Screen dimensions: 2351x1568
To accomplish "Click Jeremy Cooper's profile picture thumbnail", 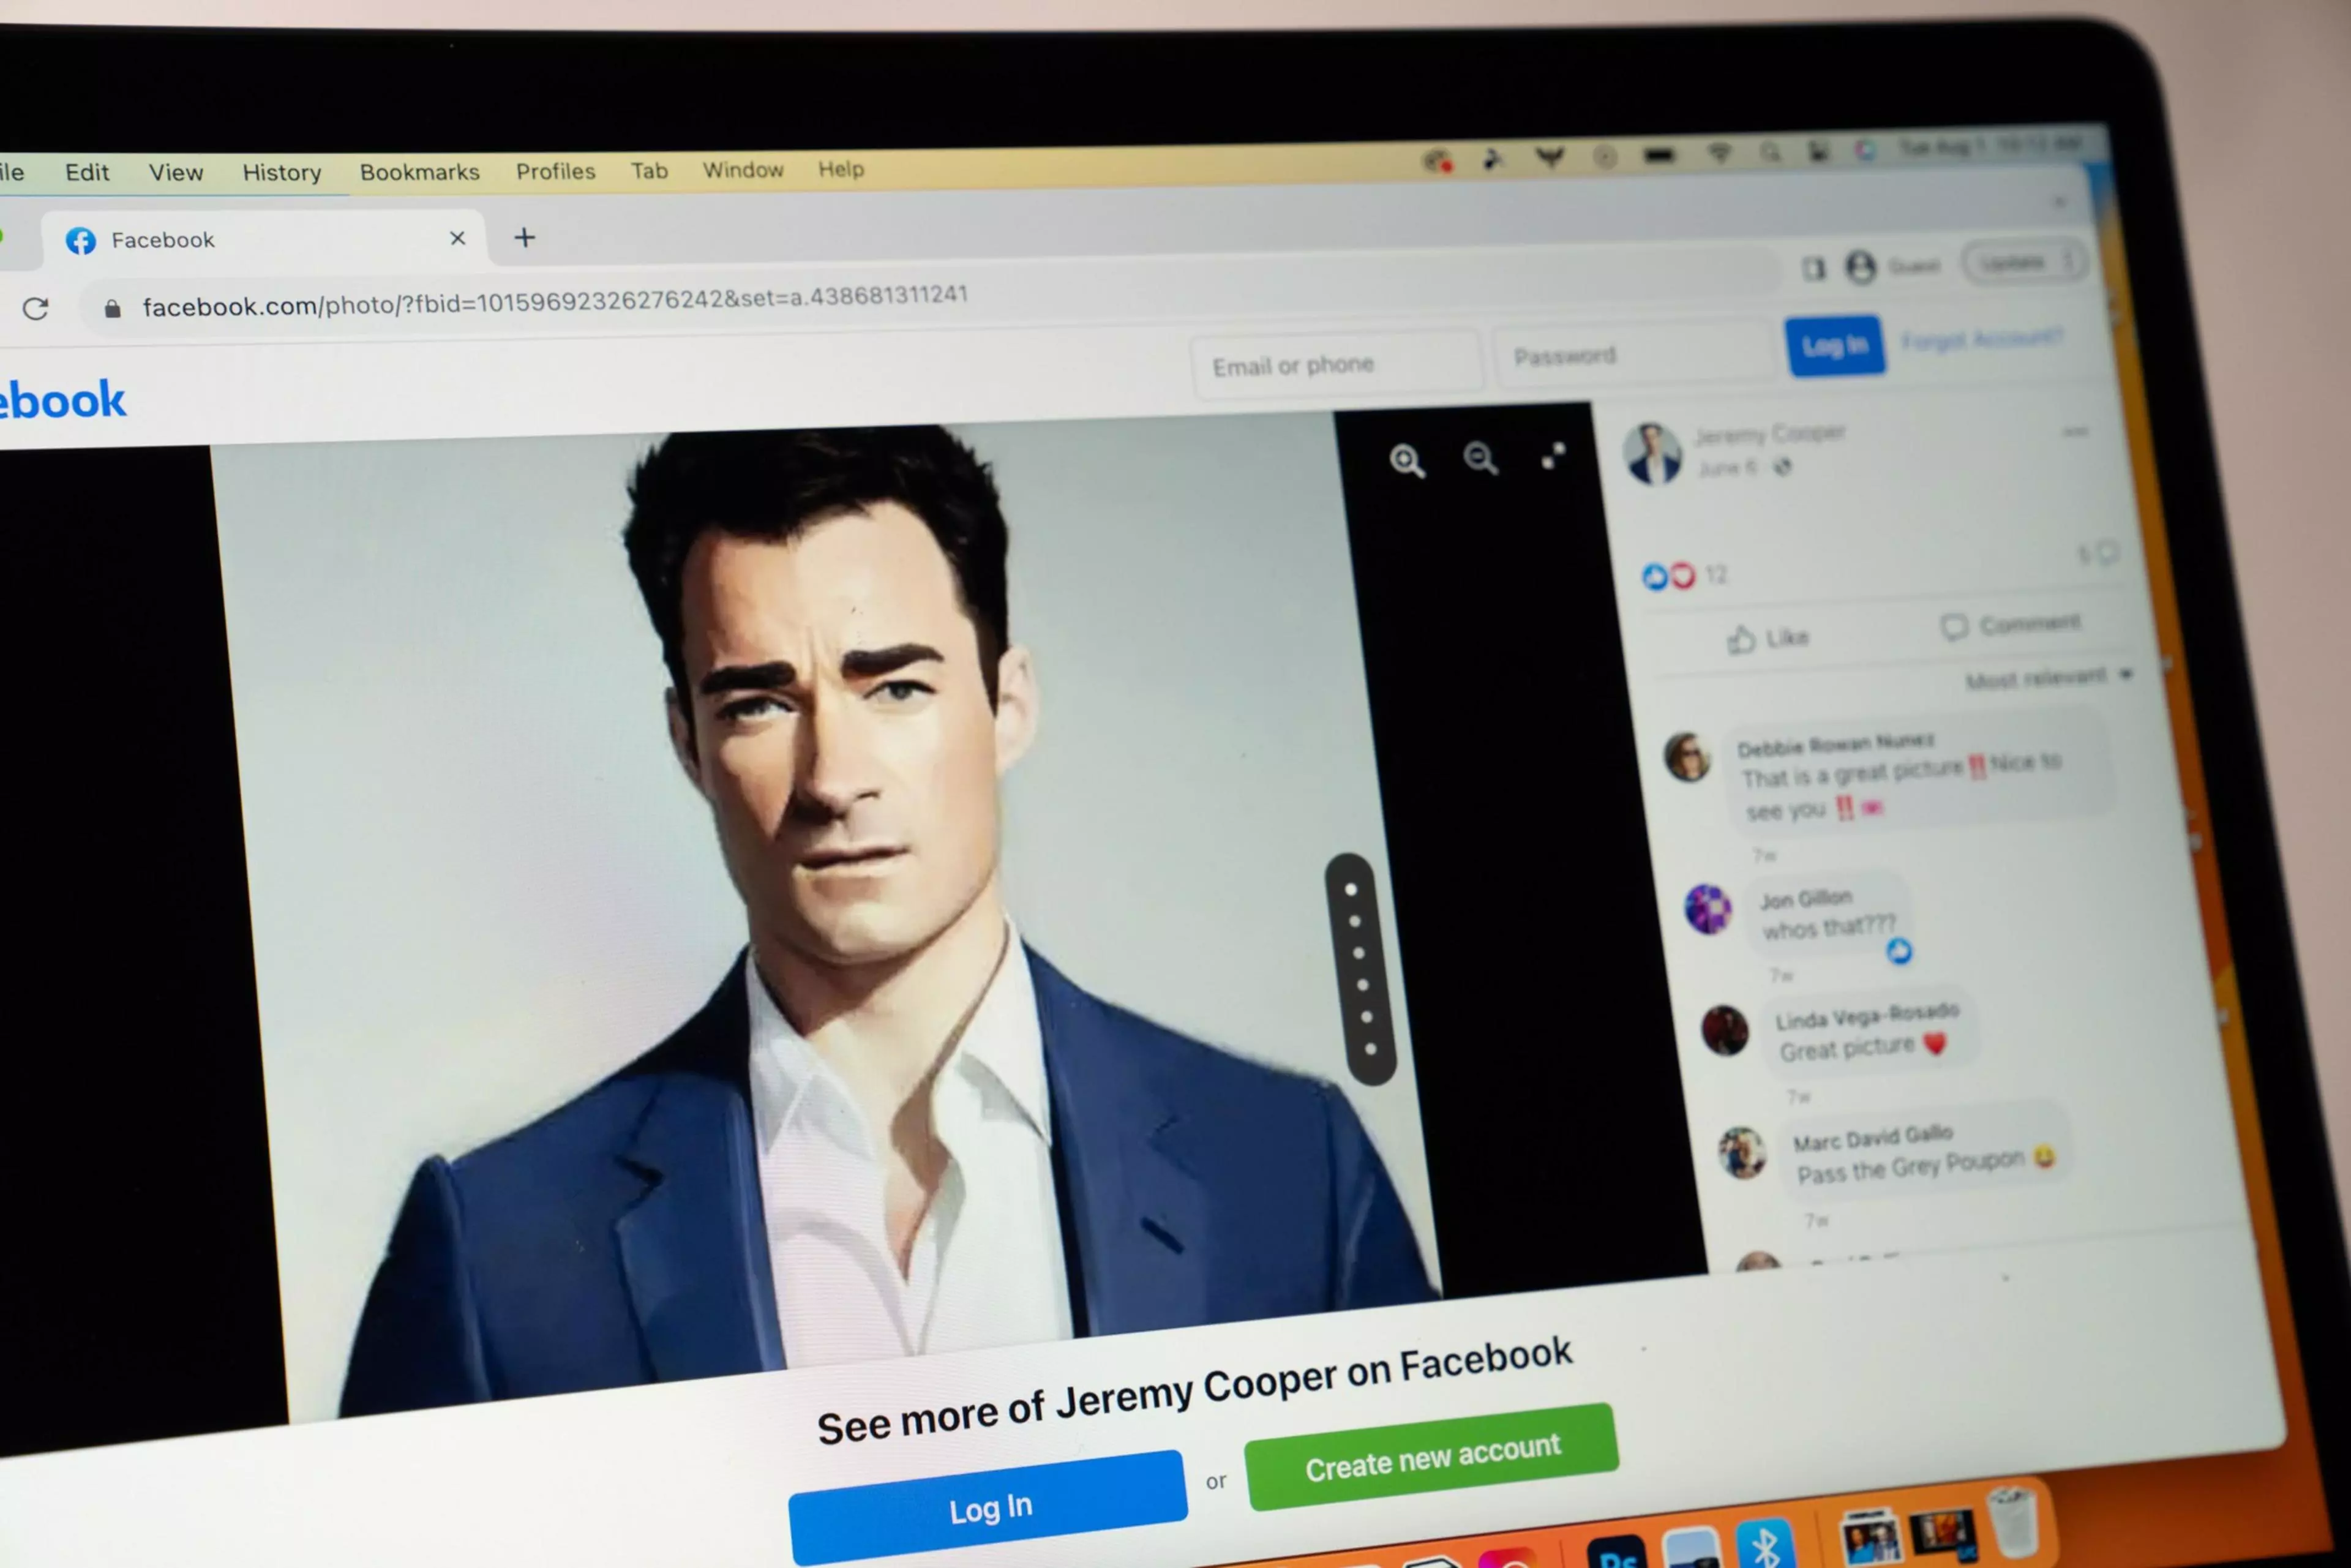I will [1652, 453].
